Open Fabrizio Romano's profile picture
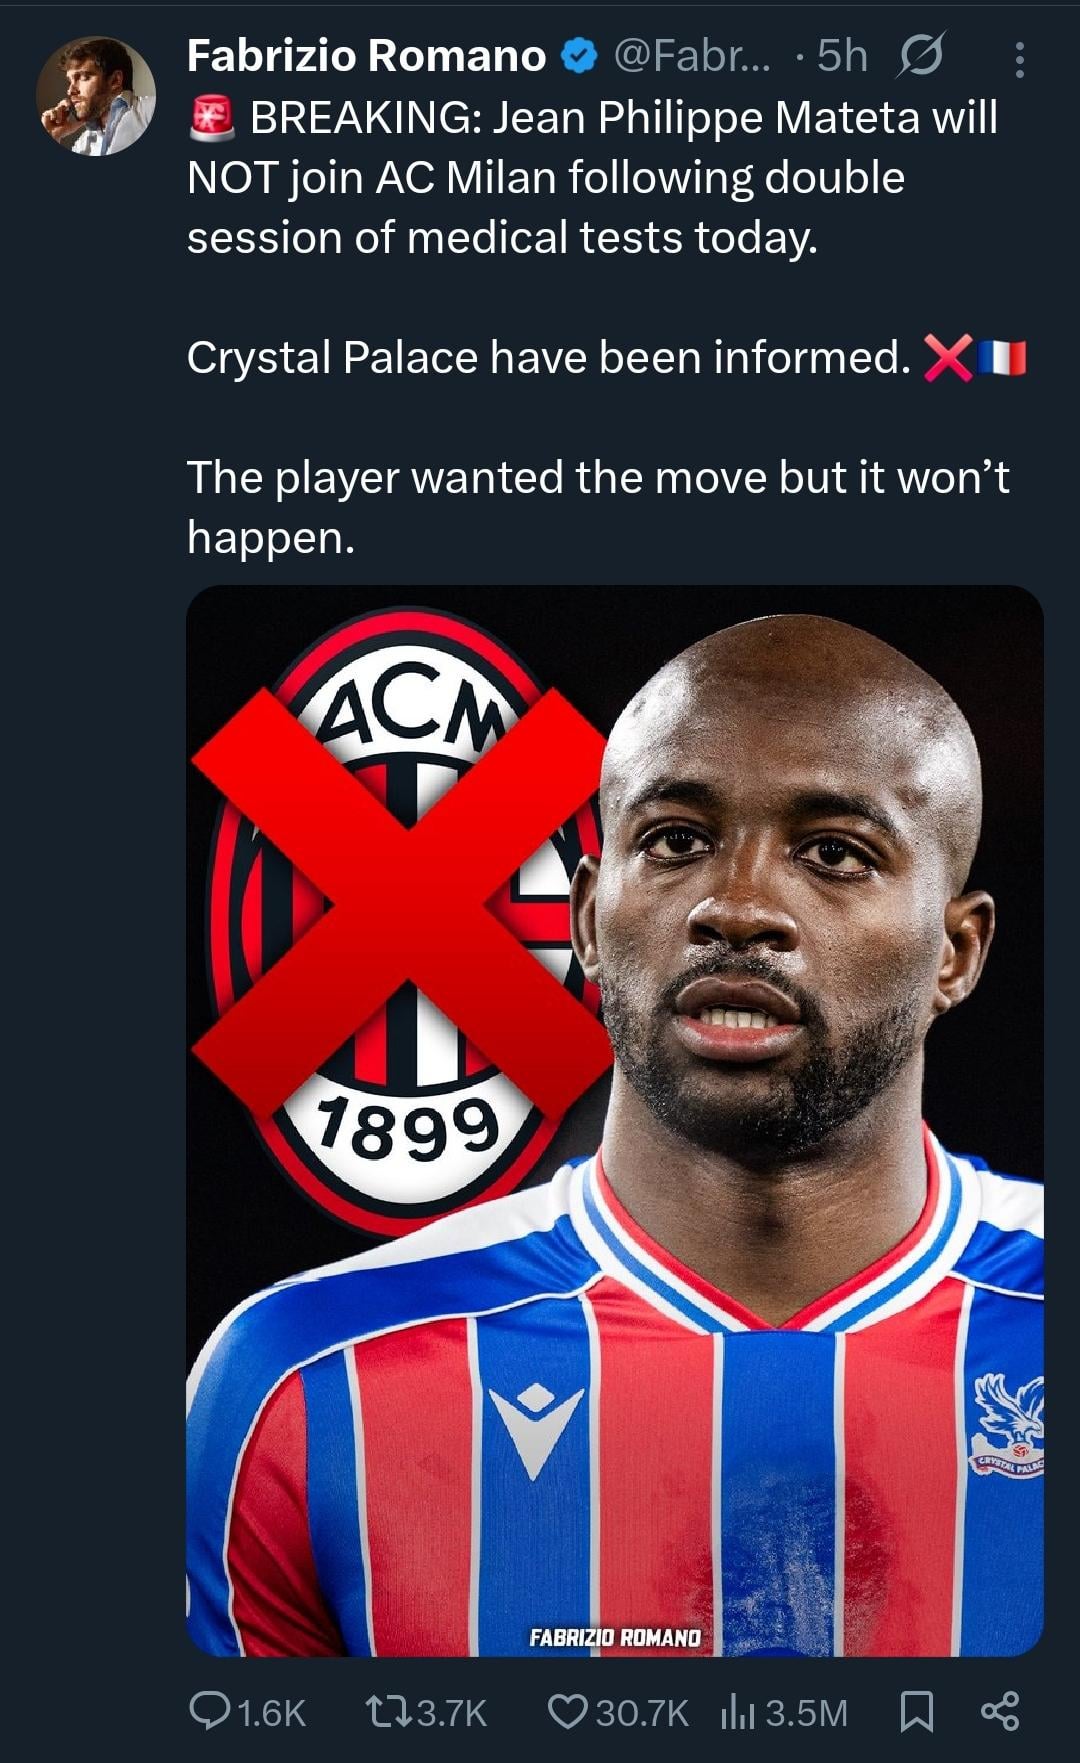1080x1763 pixels. 96,96
